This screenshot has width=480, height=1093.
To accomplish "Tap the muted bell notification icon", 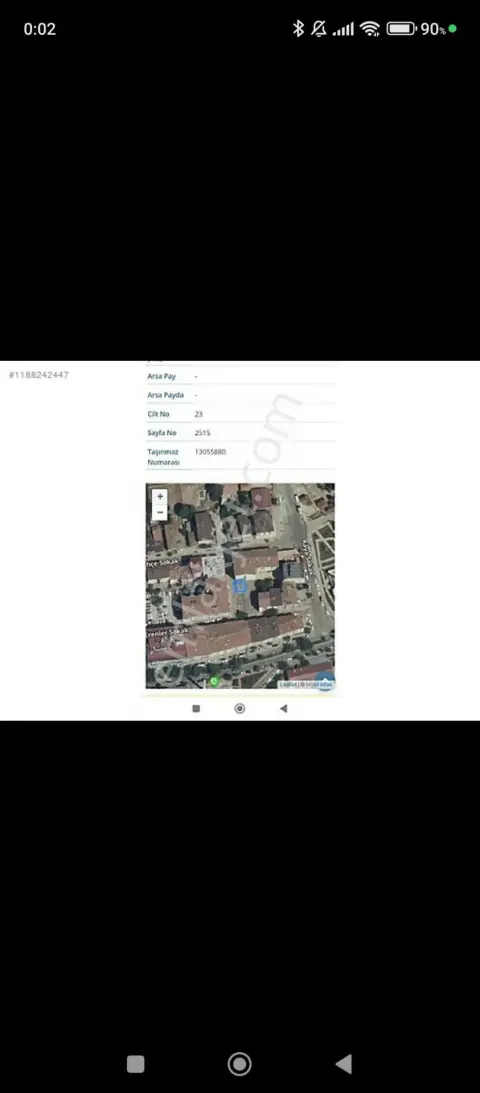I will (x=319, y=29).
